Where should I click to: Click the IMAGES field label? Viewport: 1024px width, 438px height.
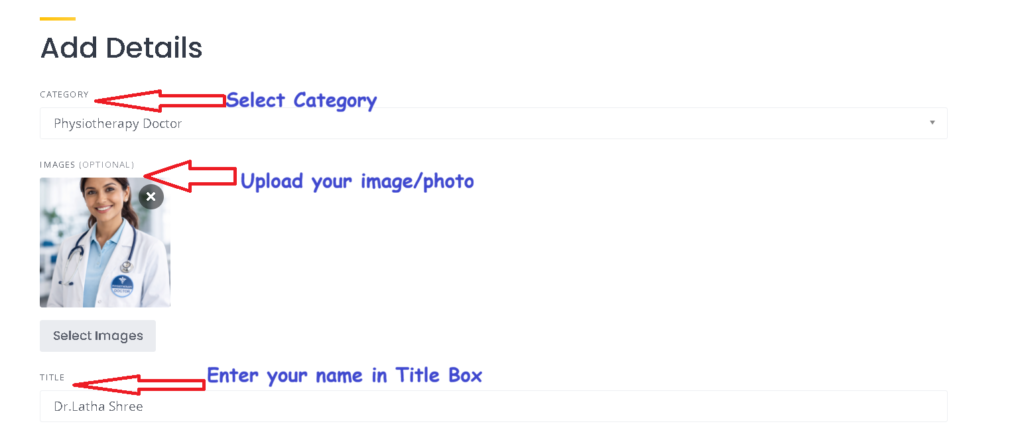coord(57,165)
